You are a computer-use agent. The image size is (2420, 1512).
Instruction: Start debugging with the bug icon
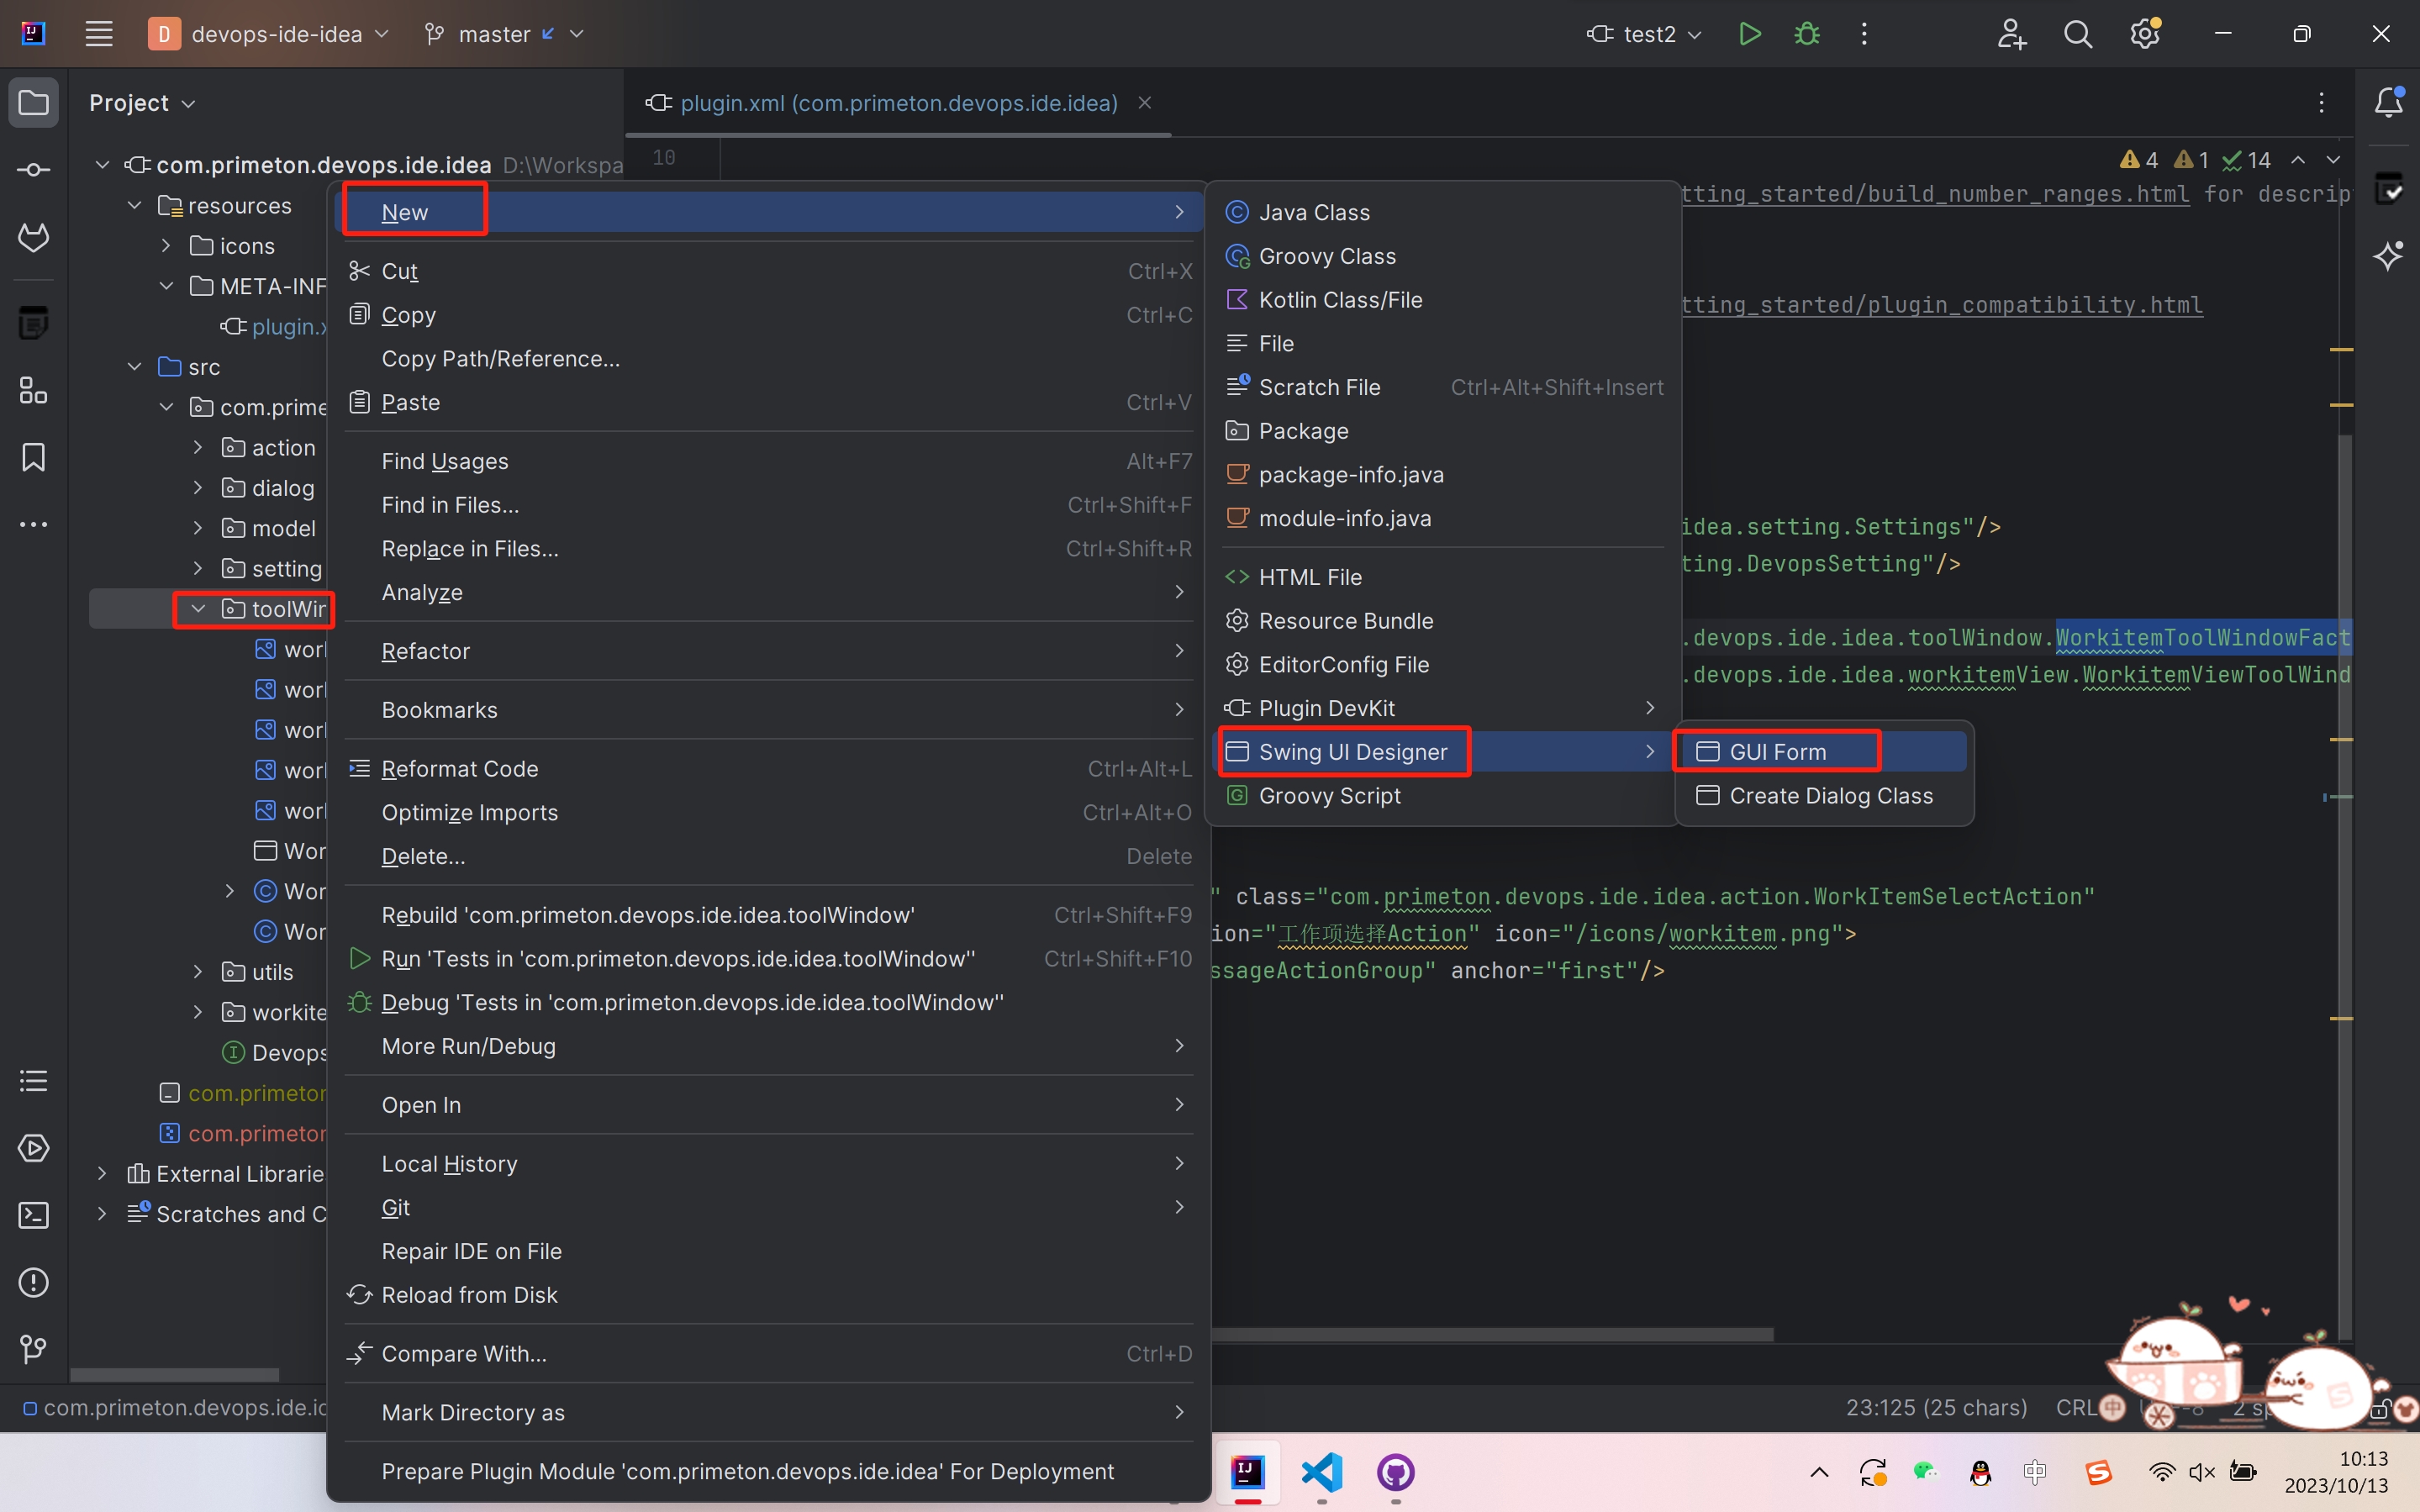1808,33
